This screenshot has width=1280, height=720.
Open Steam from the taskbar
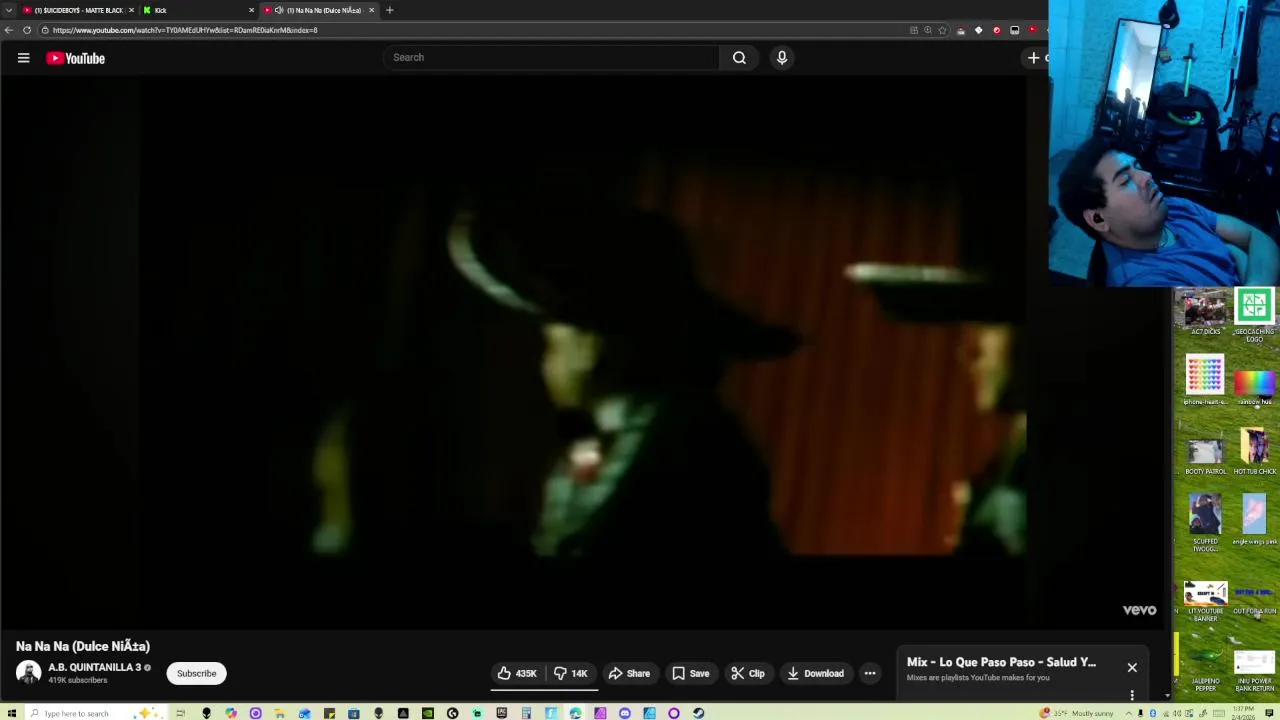(x=698, y=713)
